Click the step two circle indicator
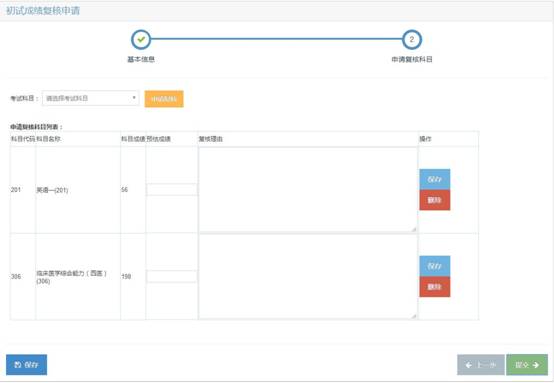This screenshot has width=554, height=383. tap(412, 40)
